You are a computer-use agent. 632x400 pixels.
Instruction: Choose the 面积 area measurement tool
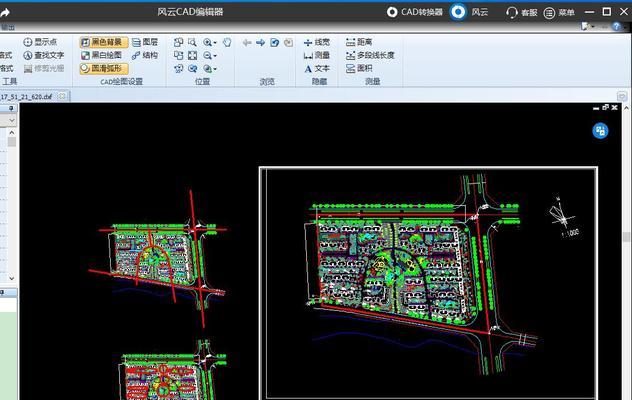(359, 69)
